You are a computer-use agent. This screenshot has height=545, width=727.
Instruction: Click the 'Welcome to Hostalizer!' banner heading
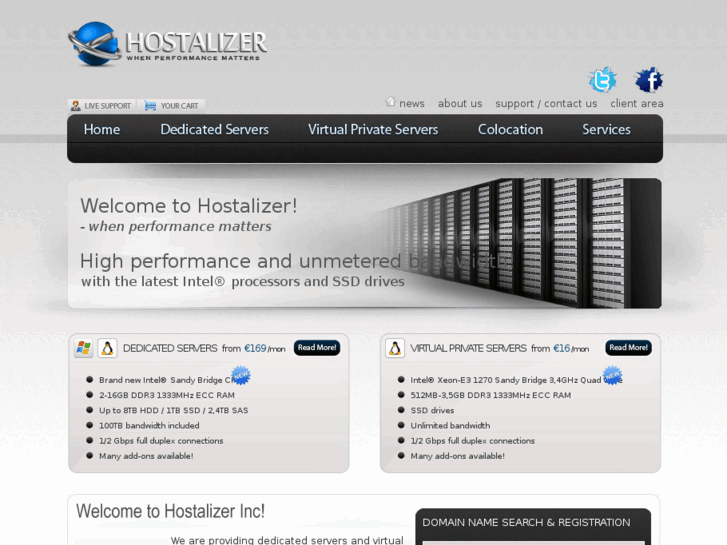189,206
